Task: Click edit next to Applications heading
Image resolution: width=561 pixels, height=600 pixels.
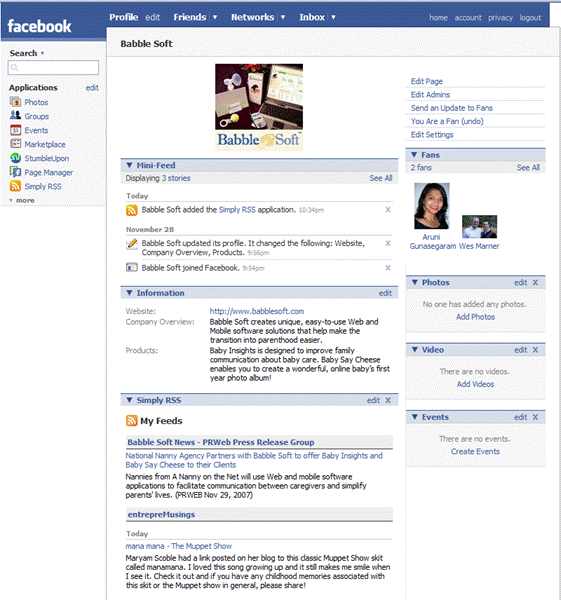Action: (92, 88)
